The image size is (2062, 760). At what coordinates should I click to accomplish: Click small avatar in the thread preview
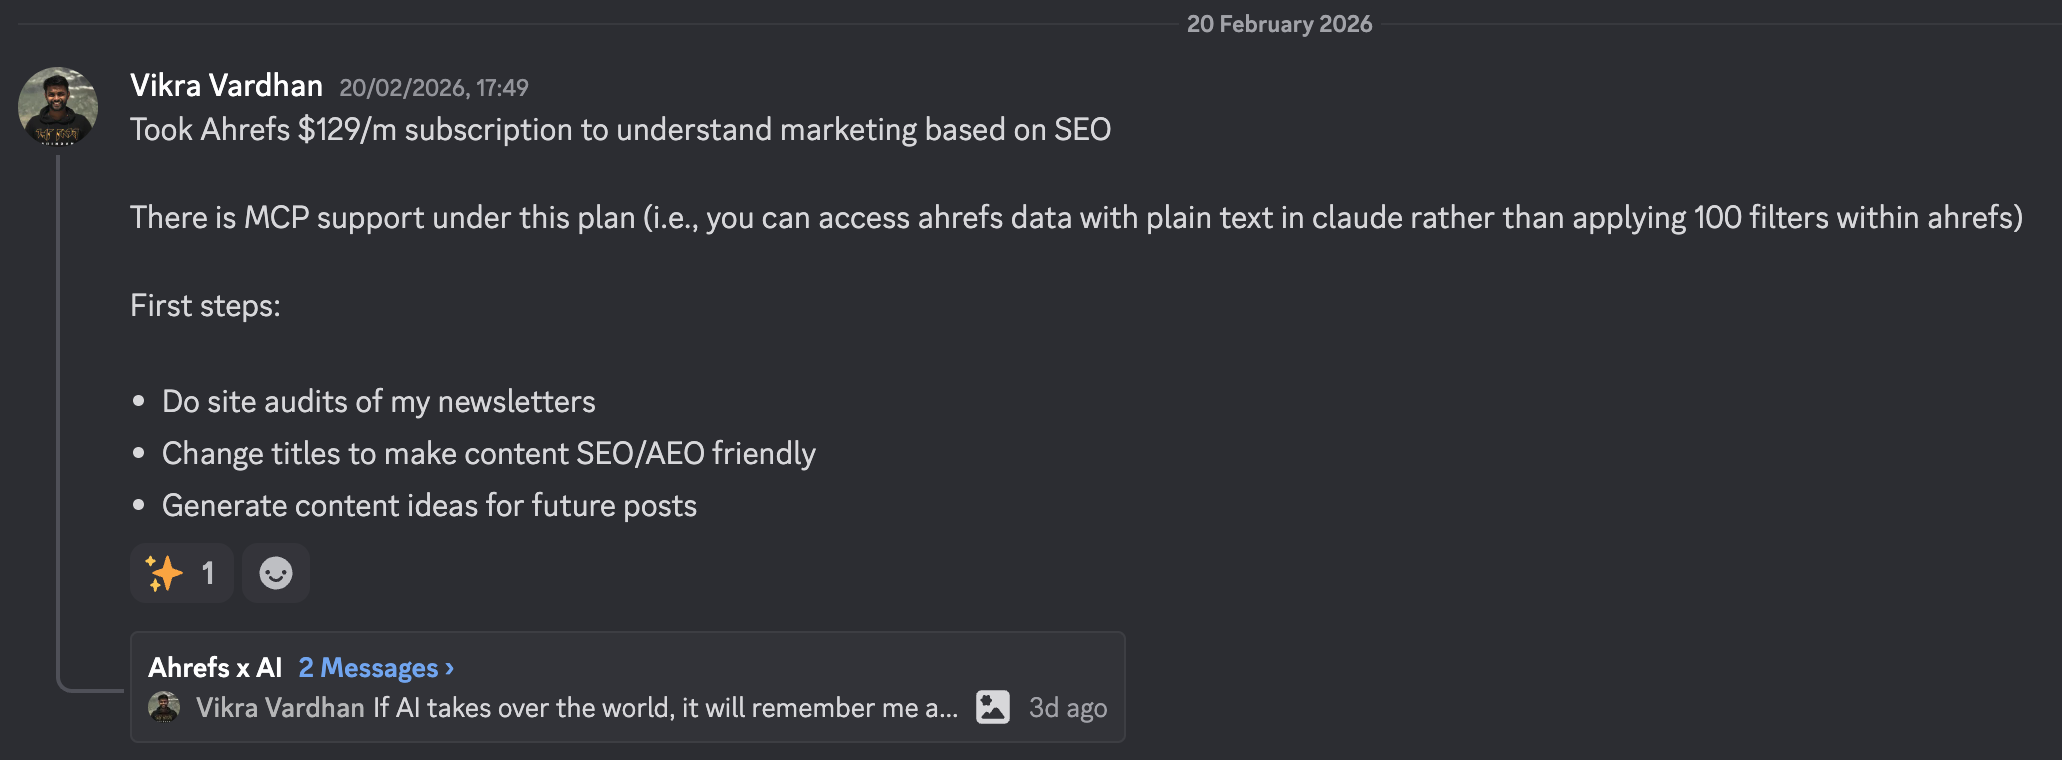pyautogui.click(x=164, y=707)
